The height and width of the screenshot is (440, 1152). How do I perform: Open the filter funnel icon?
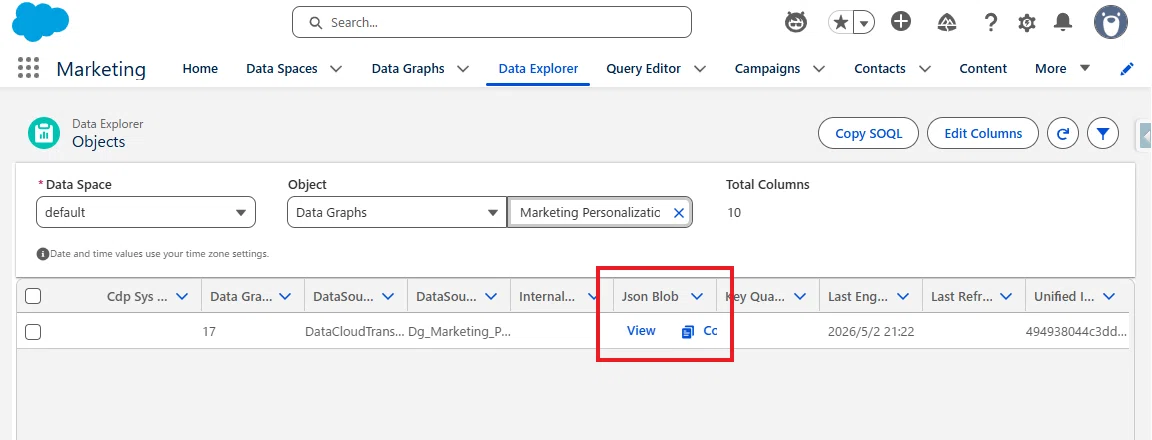1103,134
